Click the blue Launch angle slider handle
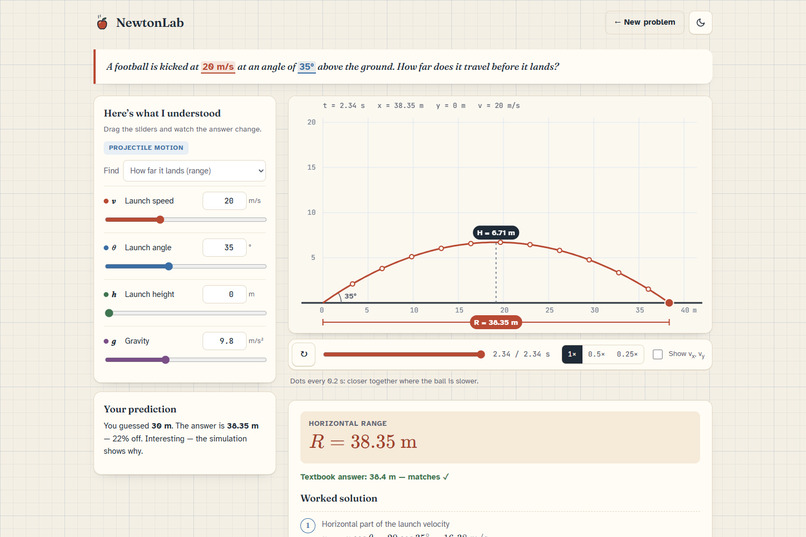The width and height of the screenshot is (806, 537). coord(169,266)
